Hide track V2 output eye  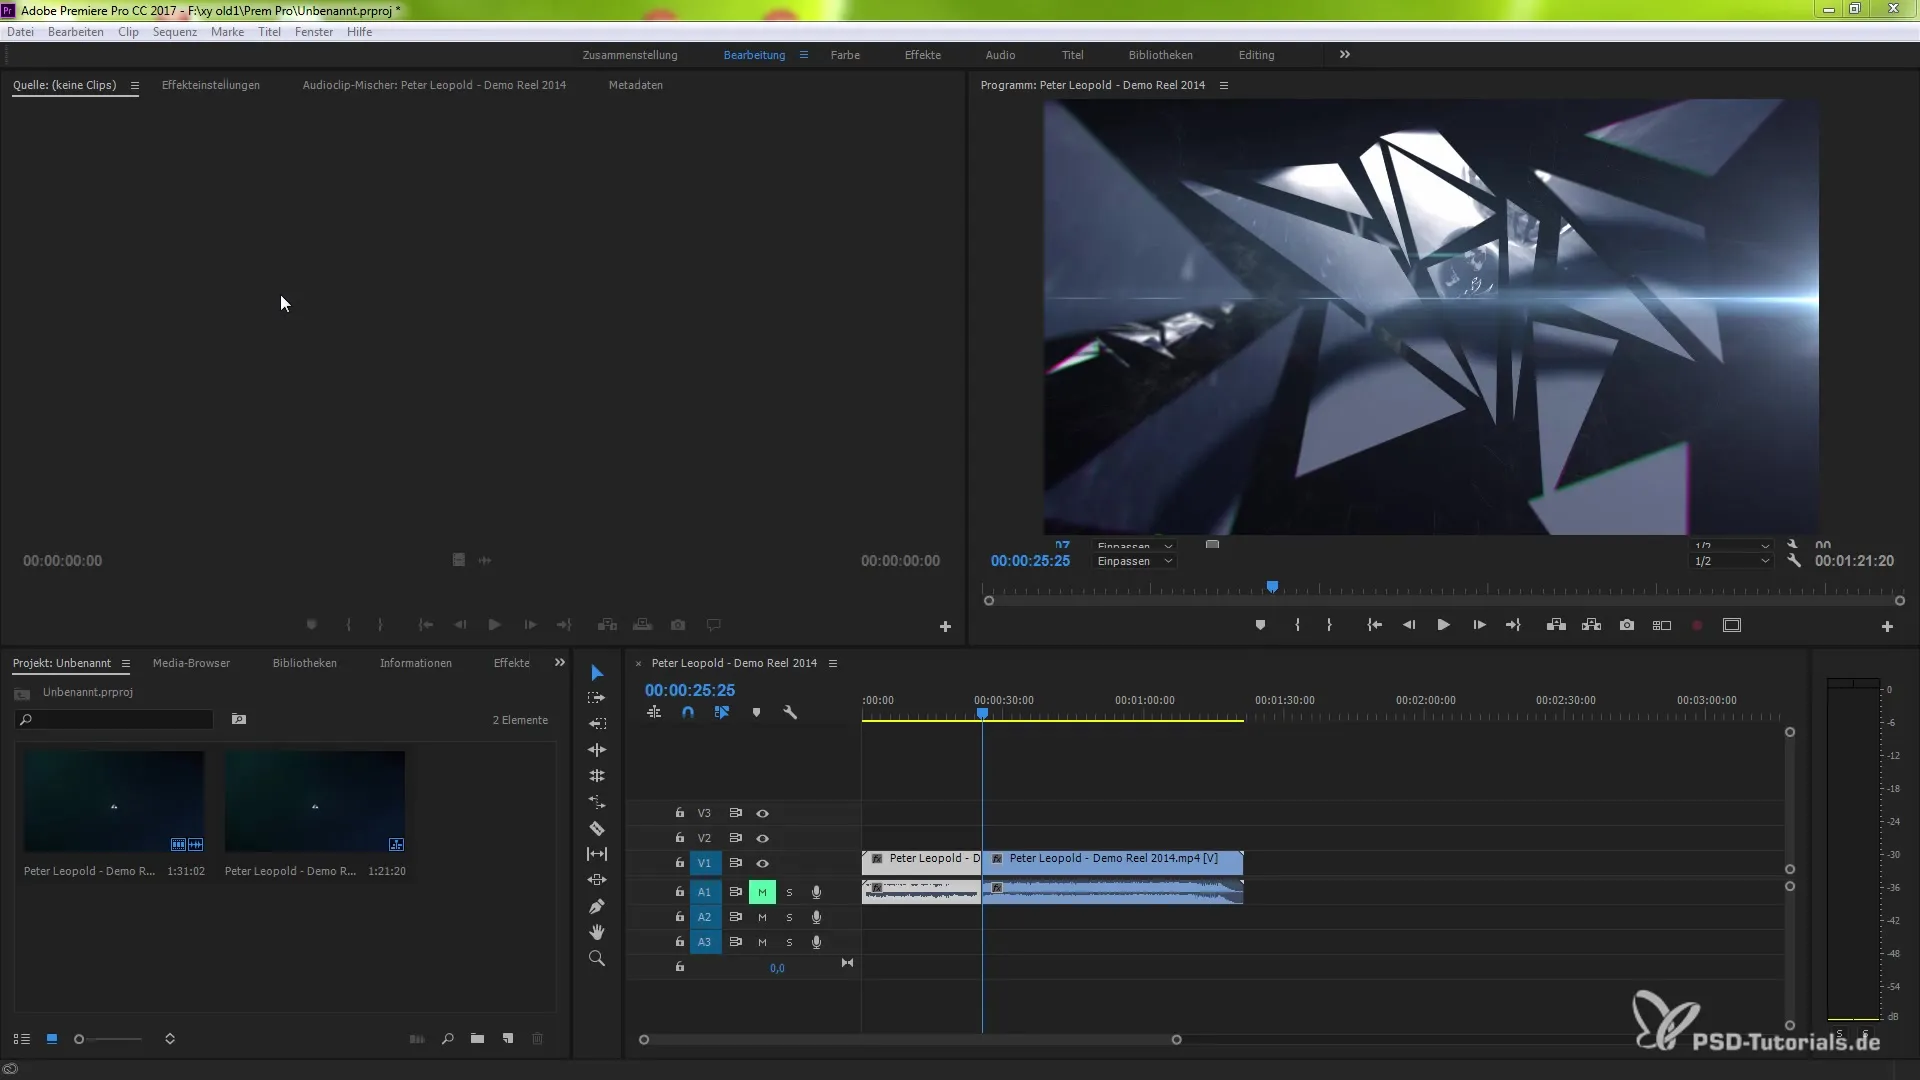click(762, 839)
